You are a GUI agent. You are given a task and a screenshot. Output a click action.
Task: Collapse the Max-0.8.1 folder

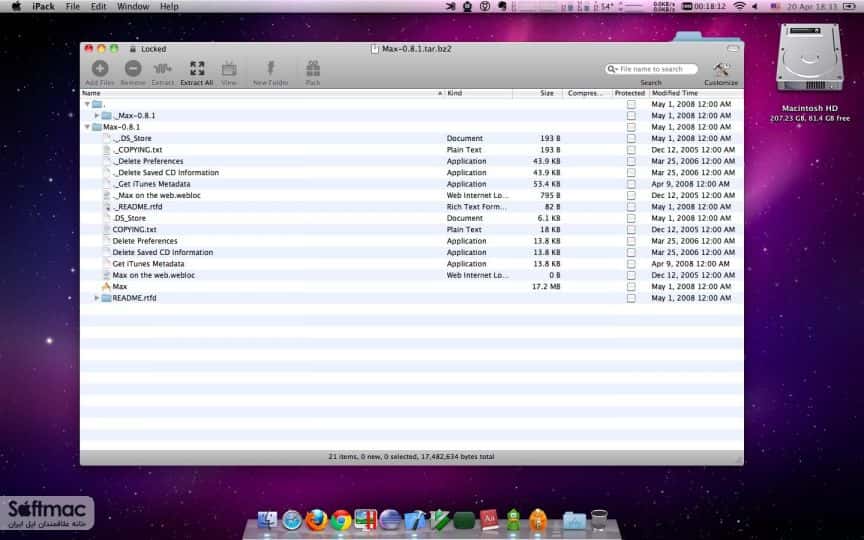pyautogui.click(x=87, y=127)
